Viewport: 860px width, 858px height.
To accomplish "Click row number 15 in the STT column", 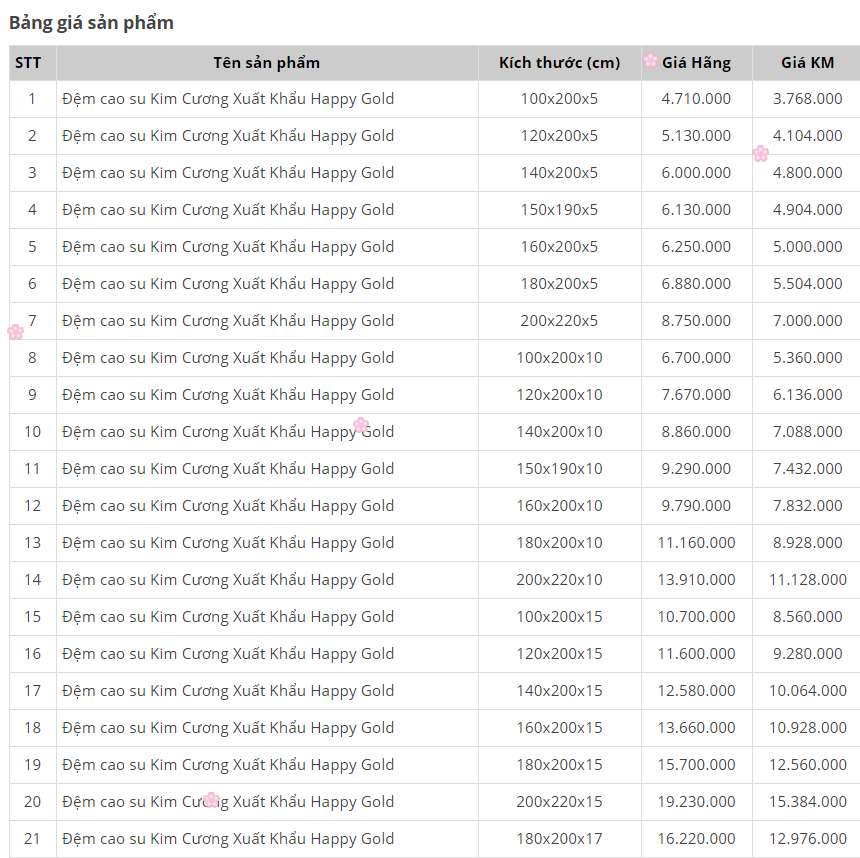I will 32,617.
